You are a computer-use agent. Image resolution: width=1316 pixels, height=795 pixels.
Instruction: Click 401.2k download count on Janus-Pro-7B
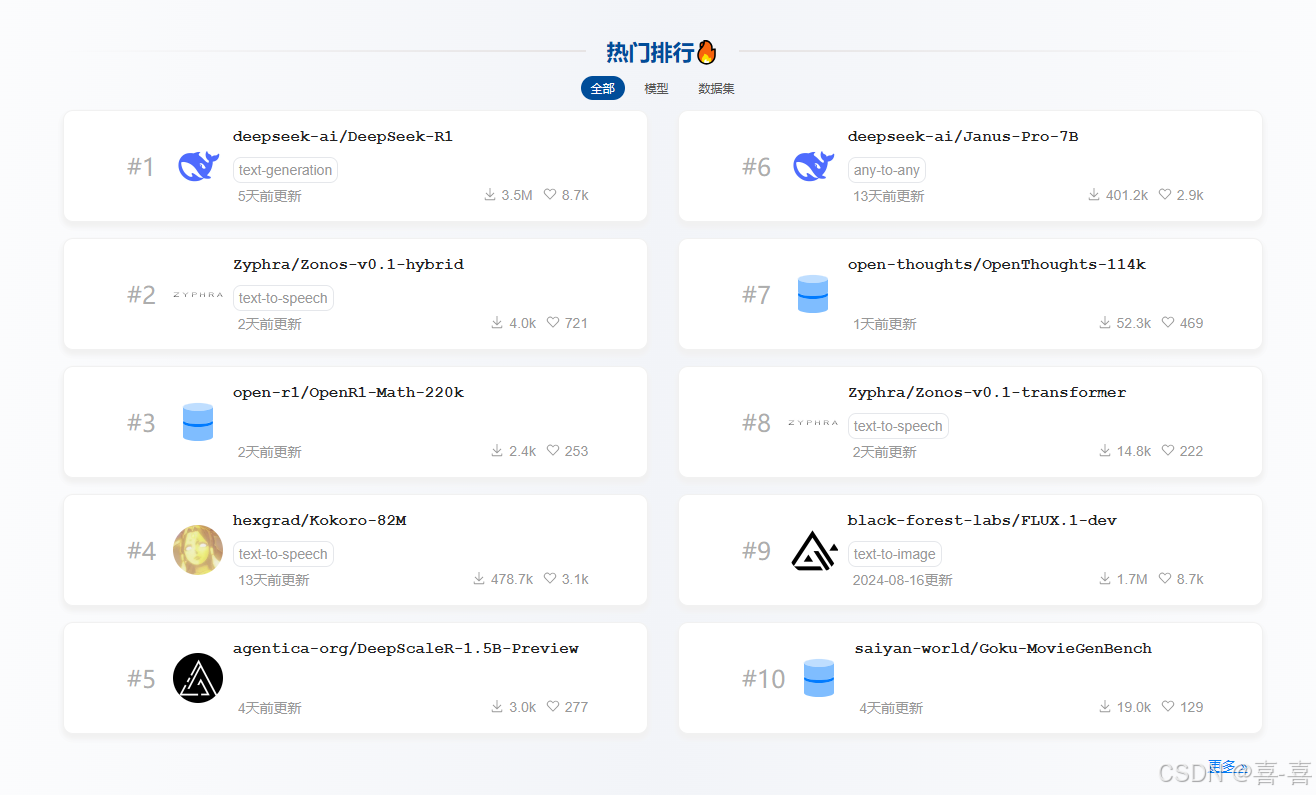pyautogui.click(x=1127, y=195)
